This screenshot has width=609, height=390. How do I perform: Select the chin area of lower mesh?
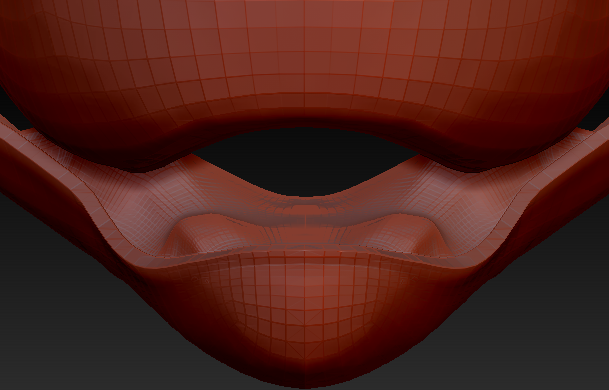pos(304,311)
